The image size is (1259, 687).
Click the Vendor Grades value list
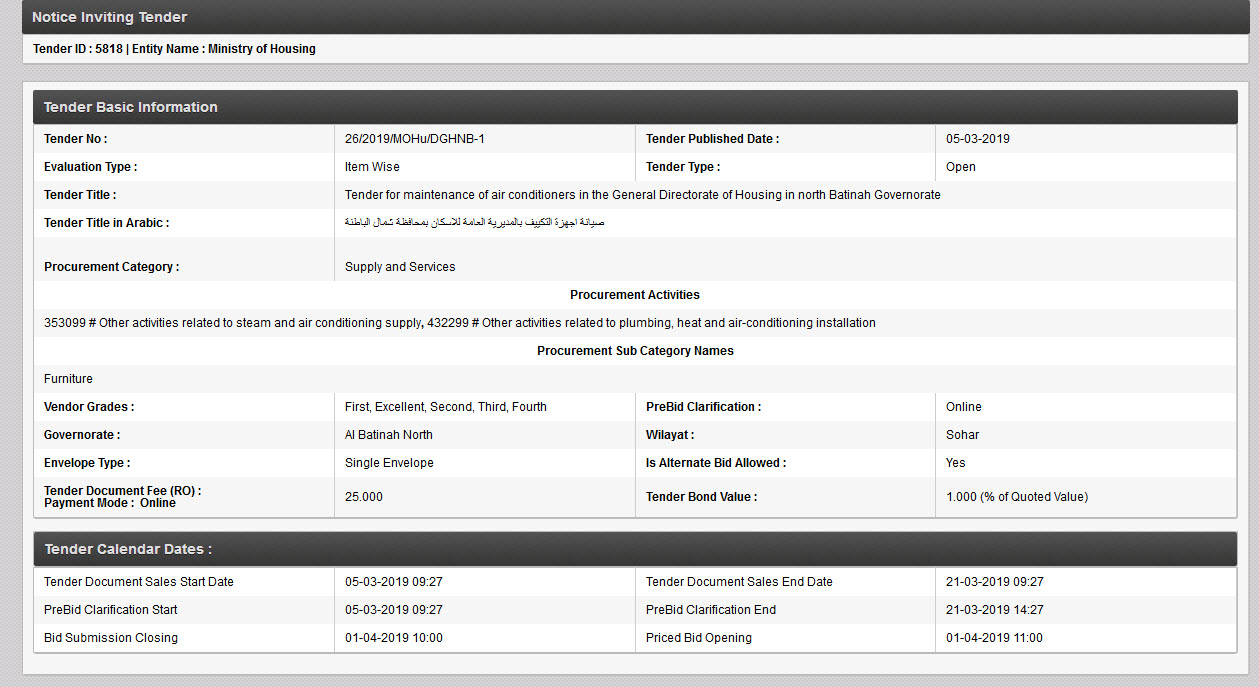[445, 407]
